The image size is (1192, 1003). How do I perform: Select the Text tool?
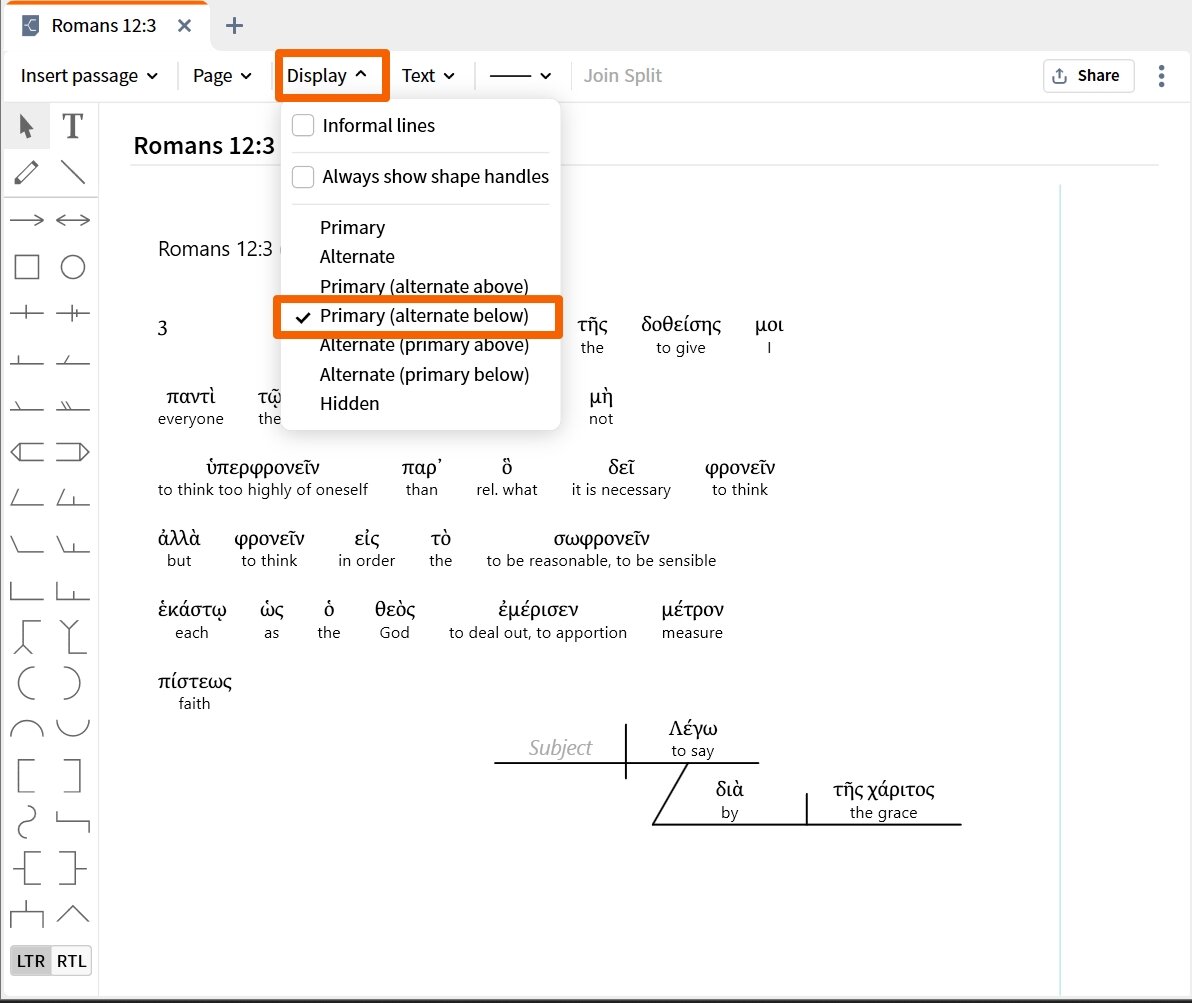tap(72, 126)
